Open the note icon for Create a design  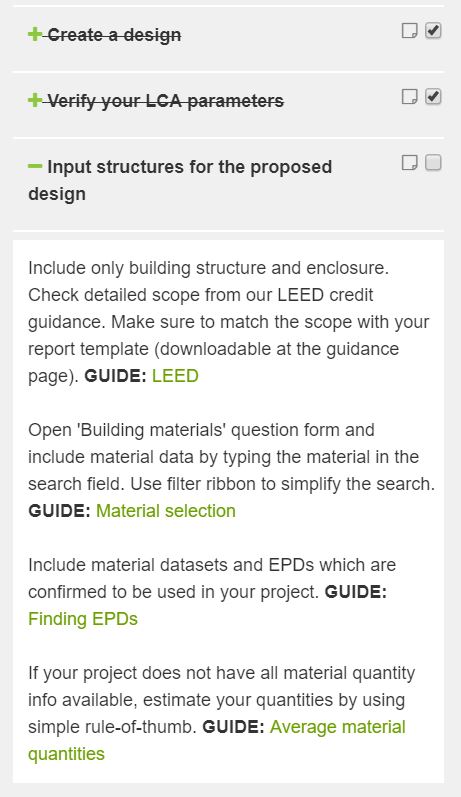[x=410, y=30]
